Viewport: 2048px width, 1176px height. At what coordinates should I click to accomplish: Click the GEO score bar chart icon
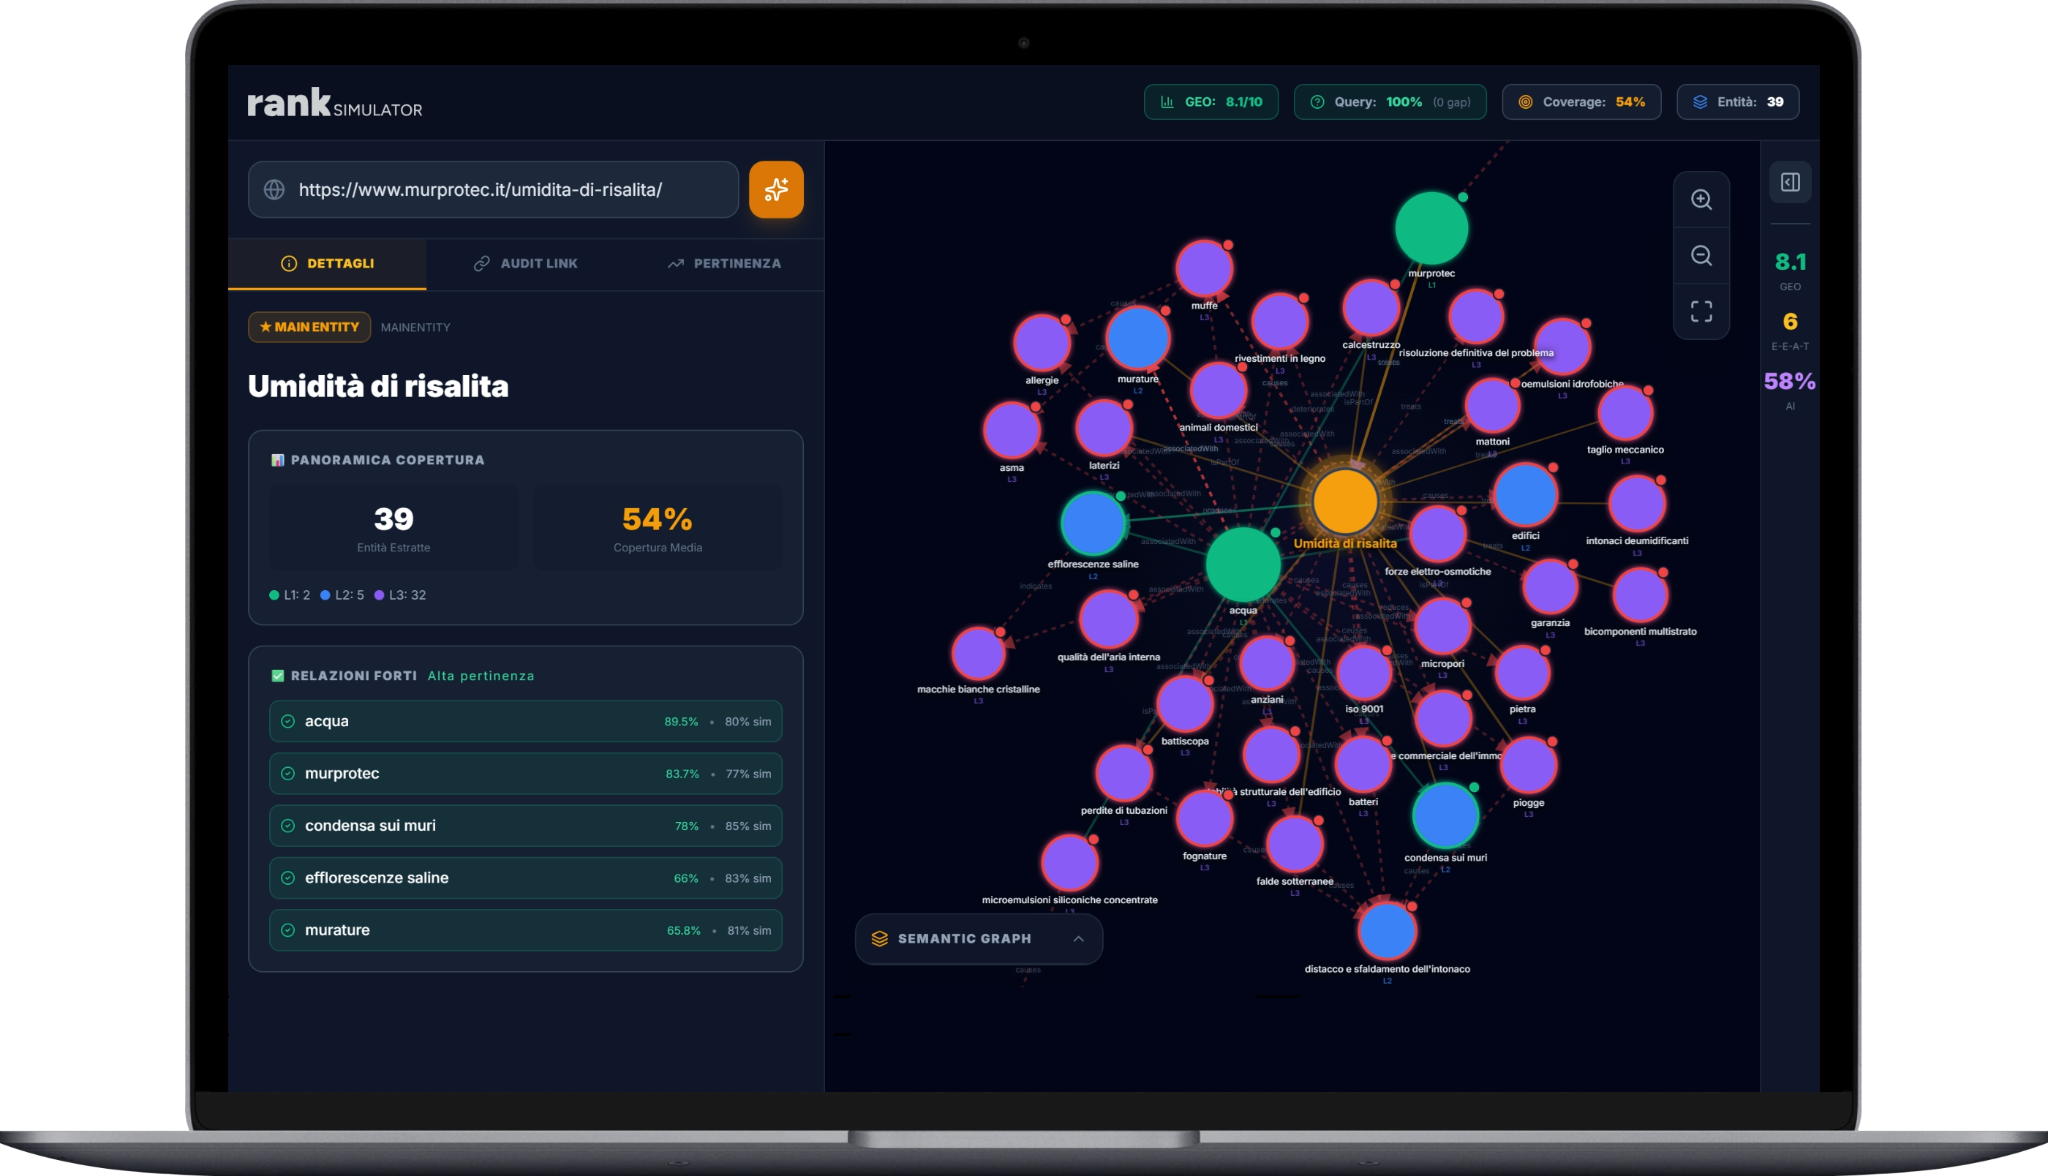pos(1167,102)
